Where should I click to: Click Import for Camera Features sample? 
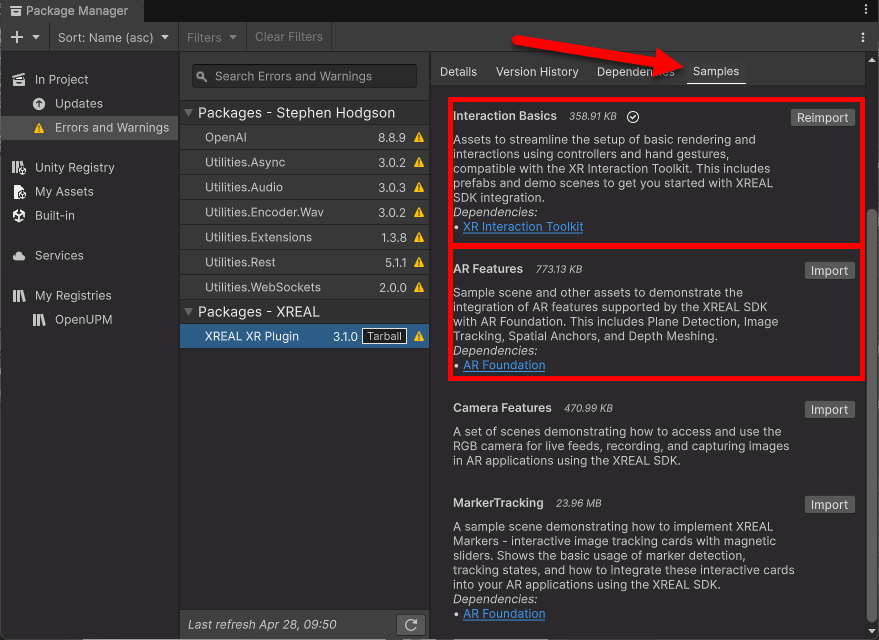pyautogui.click(x=829, y=410)
